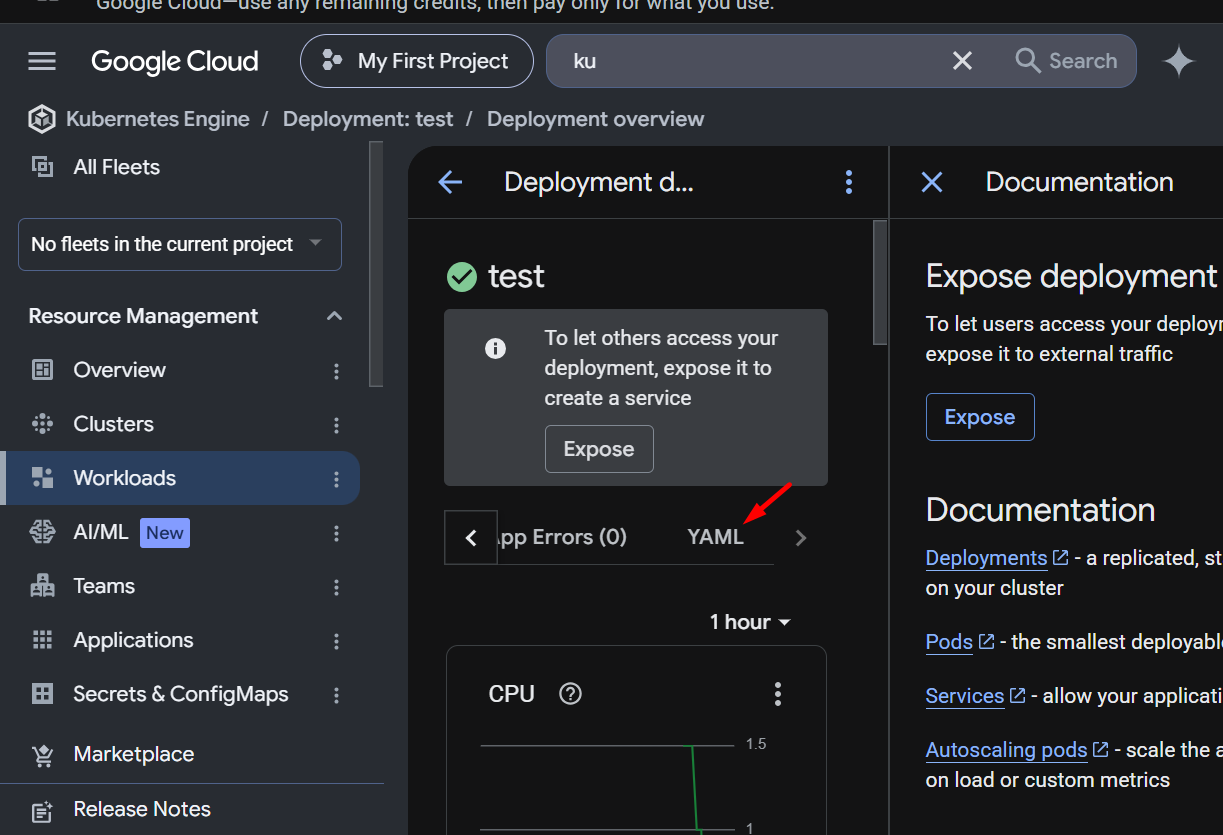
Task: Clear the search field with the X
Action: [x=962, y=61]
